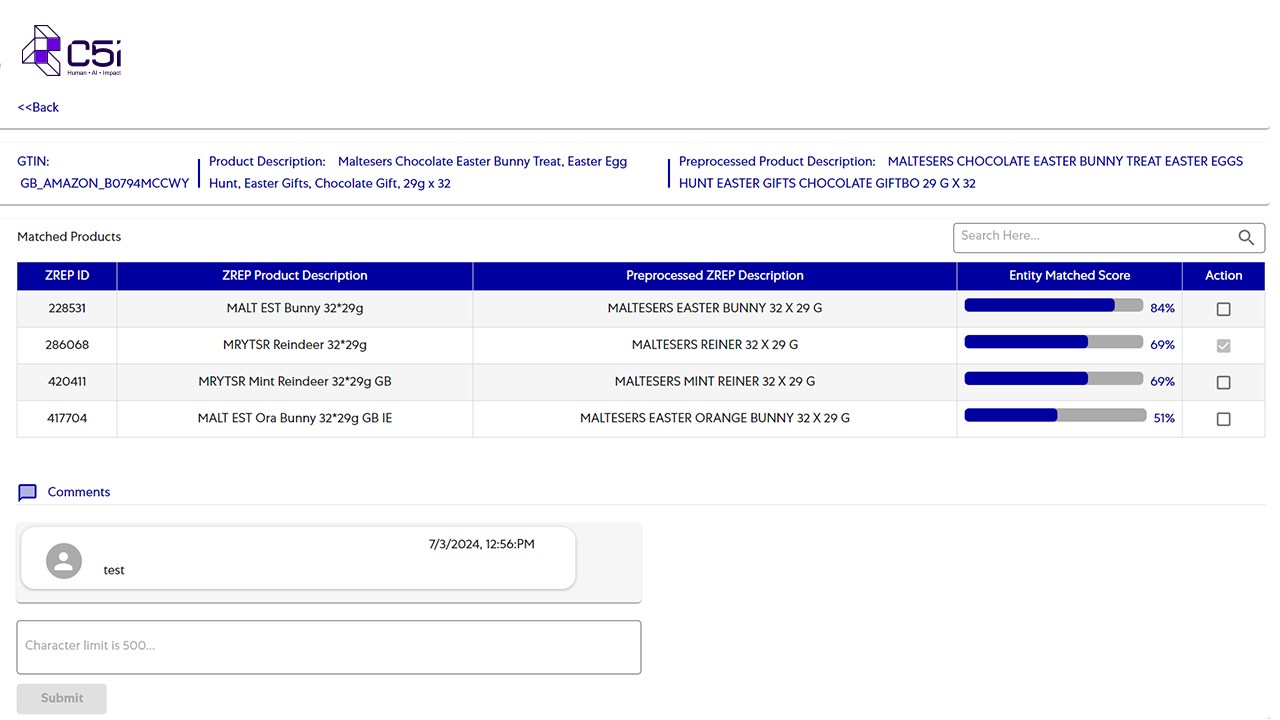Click the Action column header
The image size is (1280, 720).
[x=1224, y=276]
